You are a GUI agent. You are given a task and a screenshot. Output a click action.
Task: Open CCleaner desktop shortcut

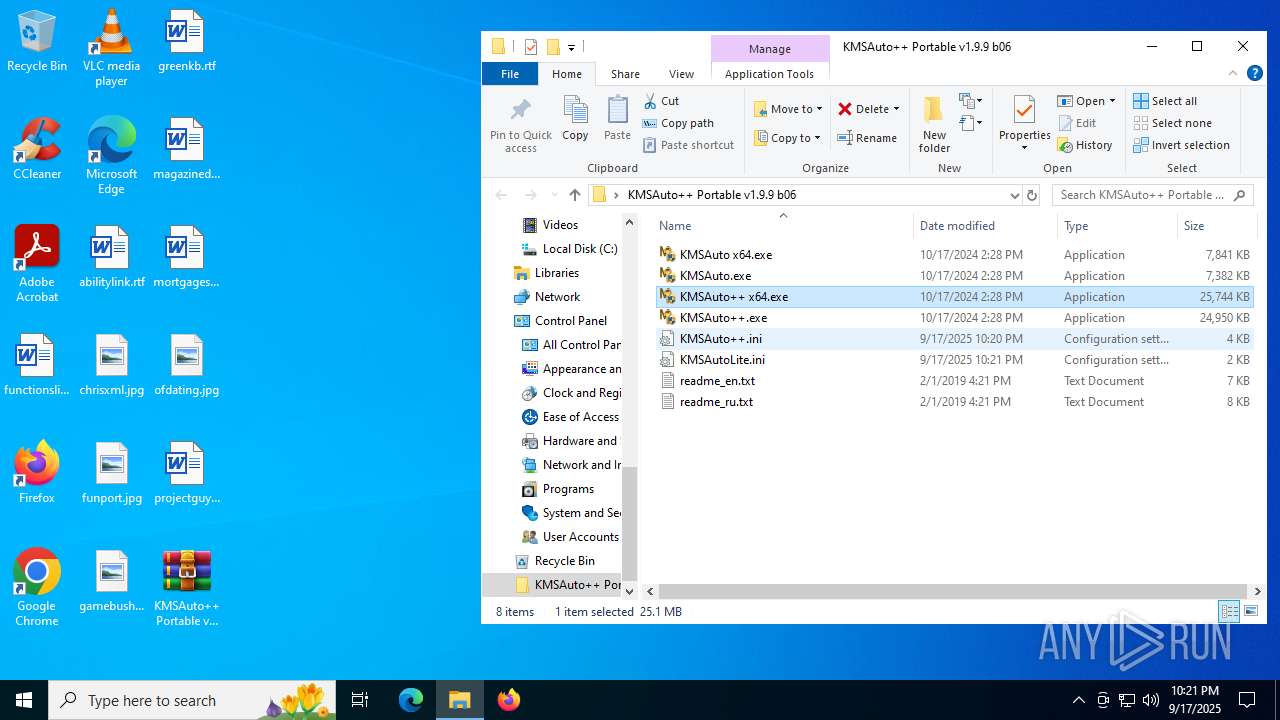pyautogui.click(x=37, y=149)
